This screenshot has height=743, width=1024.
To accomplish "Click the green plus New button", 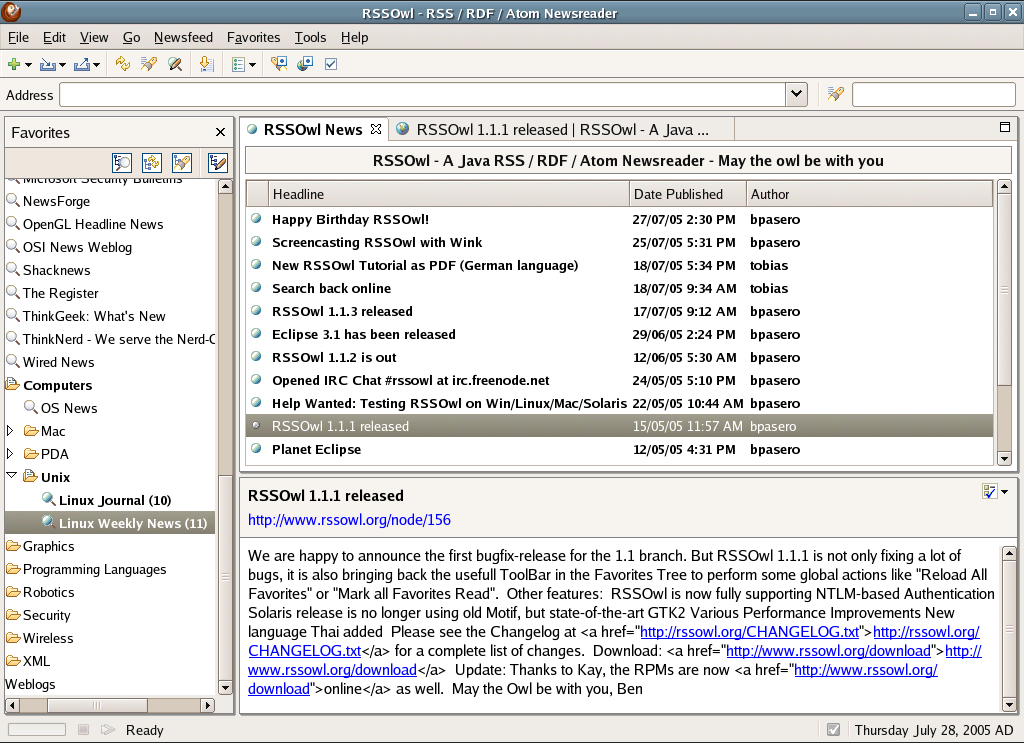I will 14,65.
